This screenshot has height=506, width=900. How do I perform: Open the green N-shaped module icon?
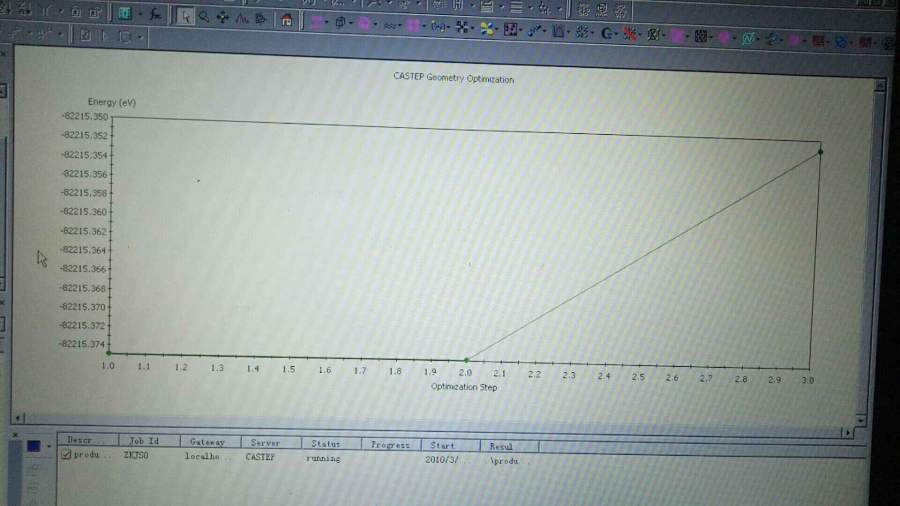(x=748, y=38)
